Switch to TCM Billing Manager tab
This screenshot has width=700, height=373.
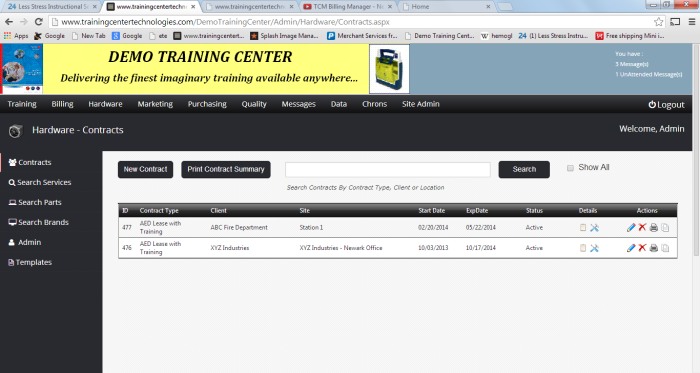(348, 7)
